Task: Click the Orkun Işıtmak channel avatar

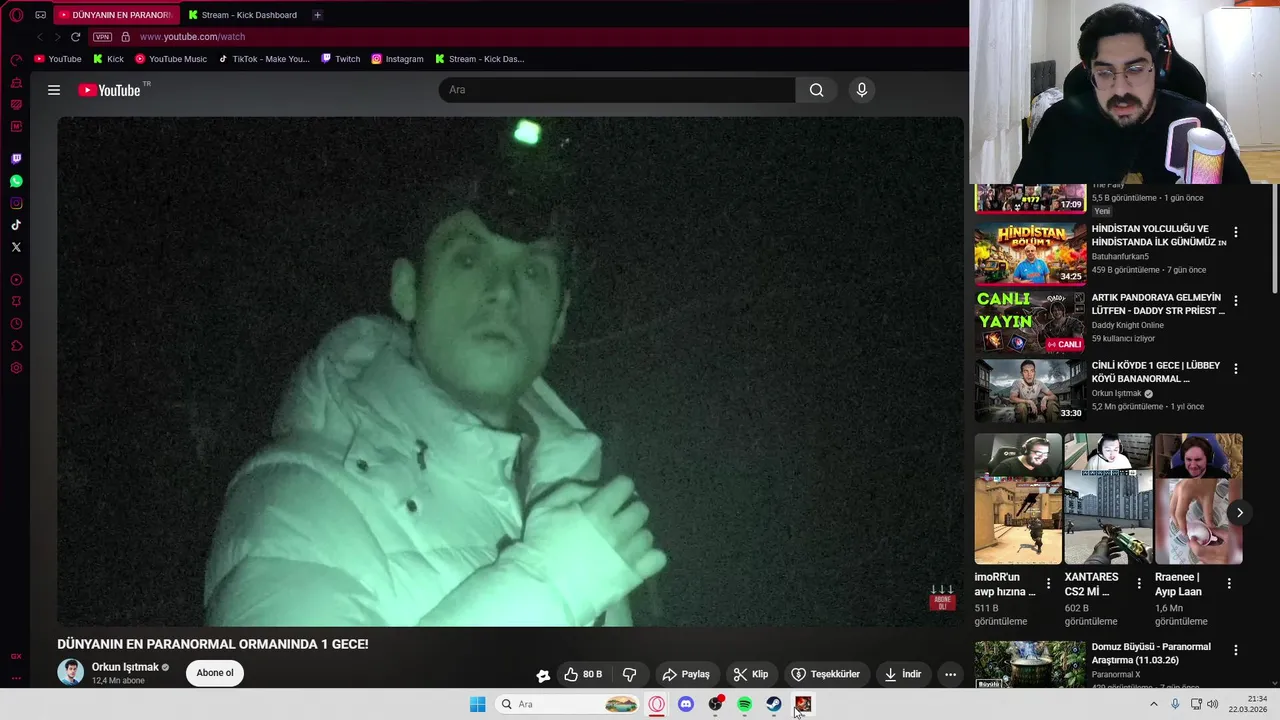Action: pos(71,673)
